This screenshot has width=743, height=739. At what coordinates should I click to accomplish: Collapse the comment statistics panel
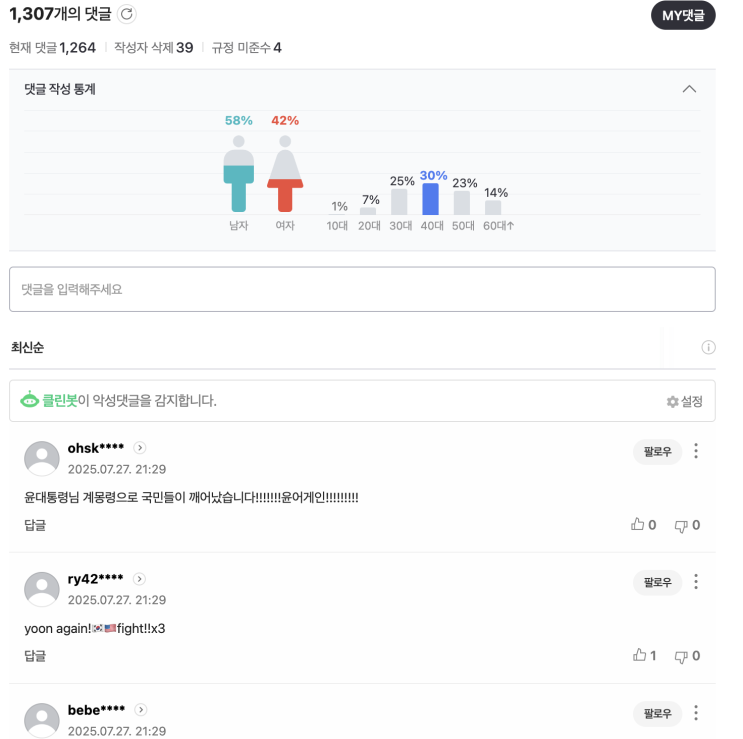point(689,89)
